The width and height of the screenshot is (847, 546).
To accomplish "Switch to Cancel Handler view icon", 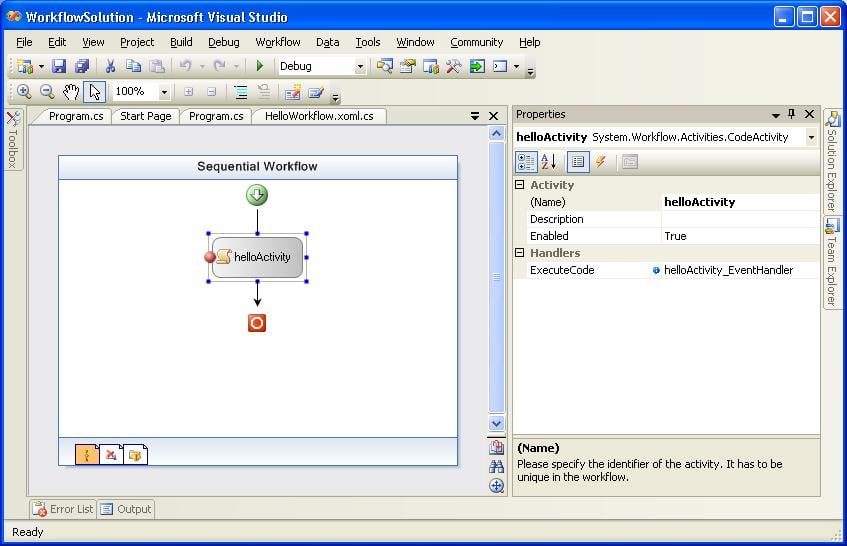I will click(111, 455).
